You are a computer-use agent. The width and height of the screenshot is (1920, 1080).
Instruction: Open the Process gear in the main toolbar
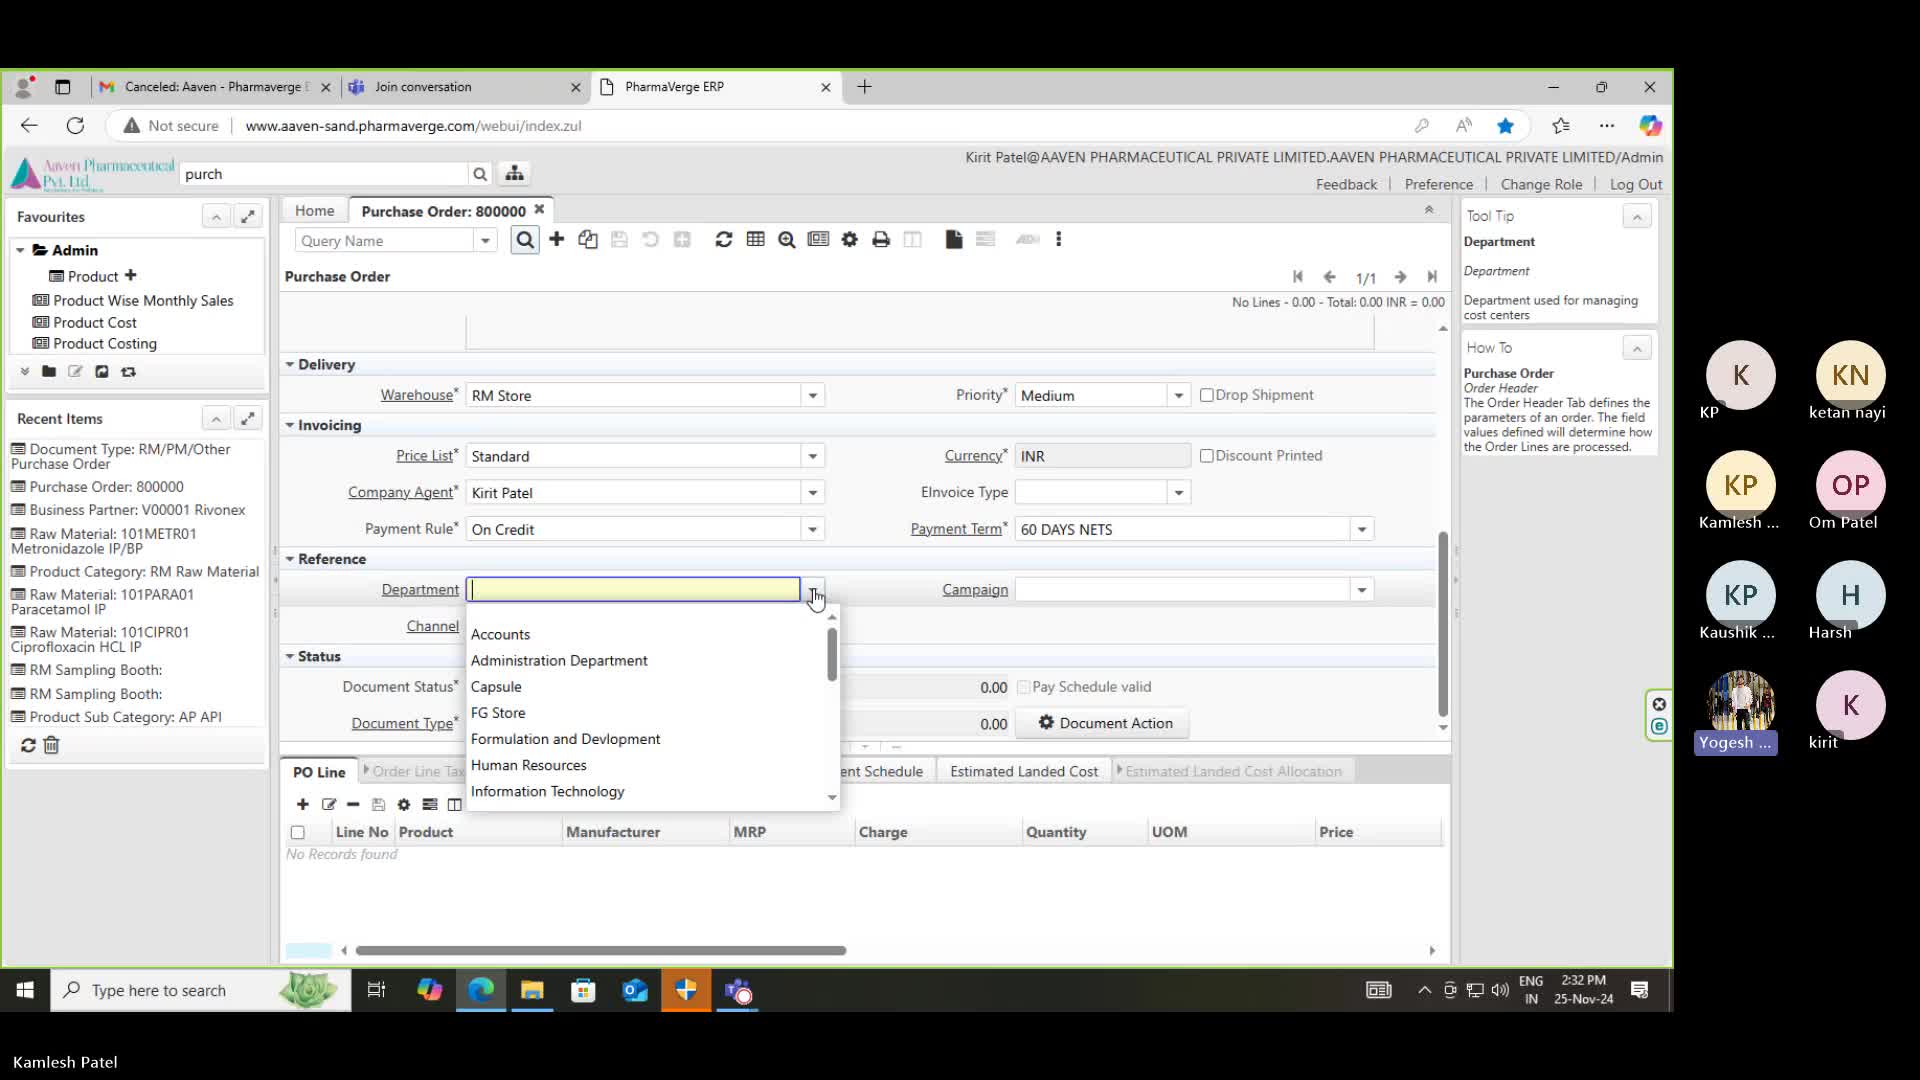(x=850, y=239)
